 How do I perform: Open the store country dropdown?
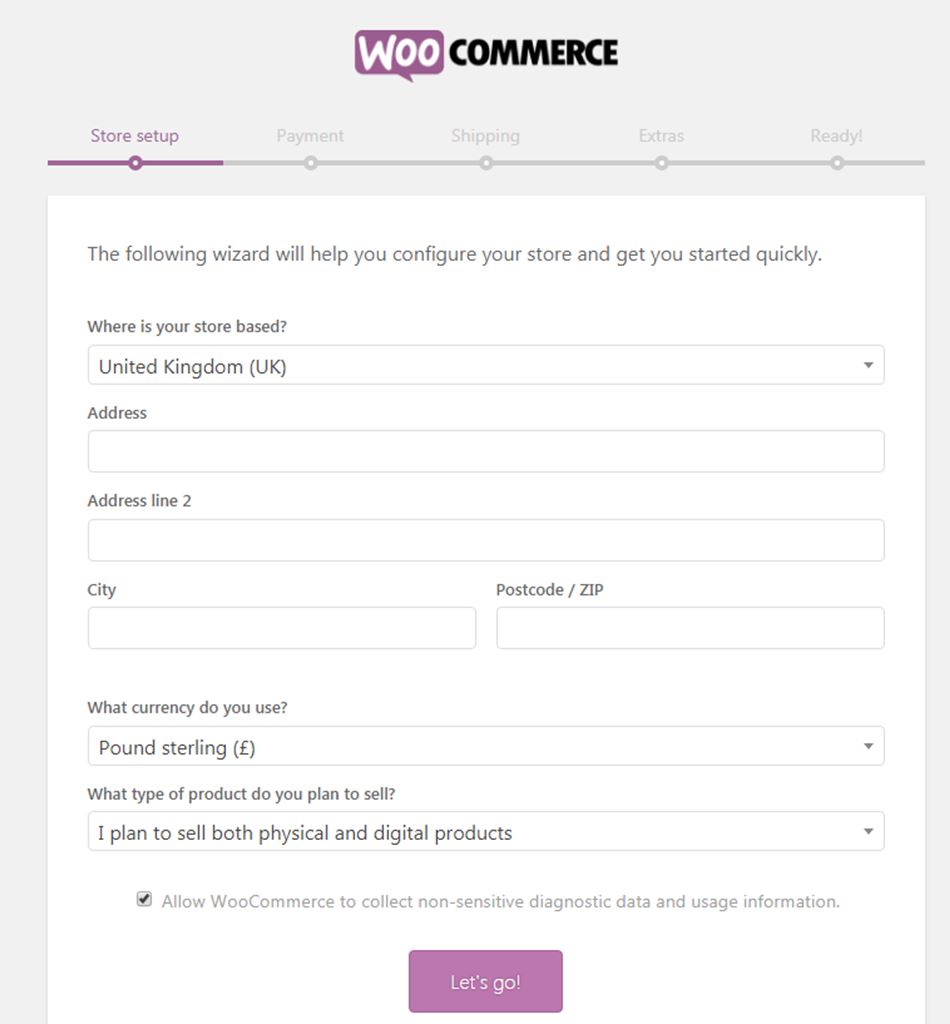point(486,366)
